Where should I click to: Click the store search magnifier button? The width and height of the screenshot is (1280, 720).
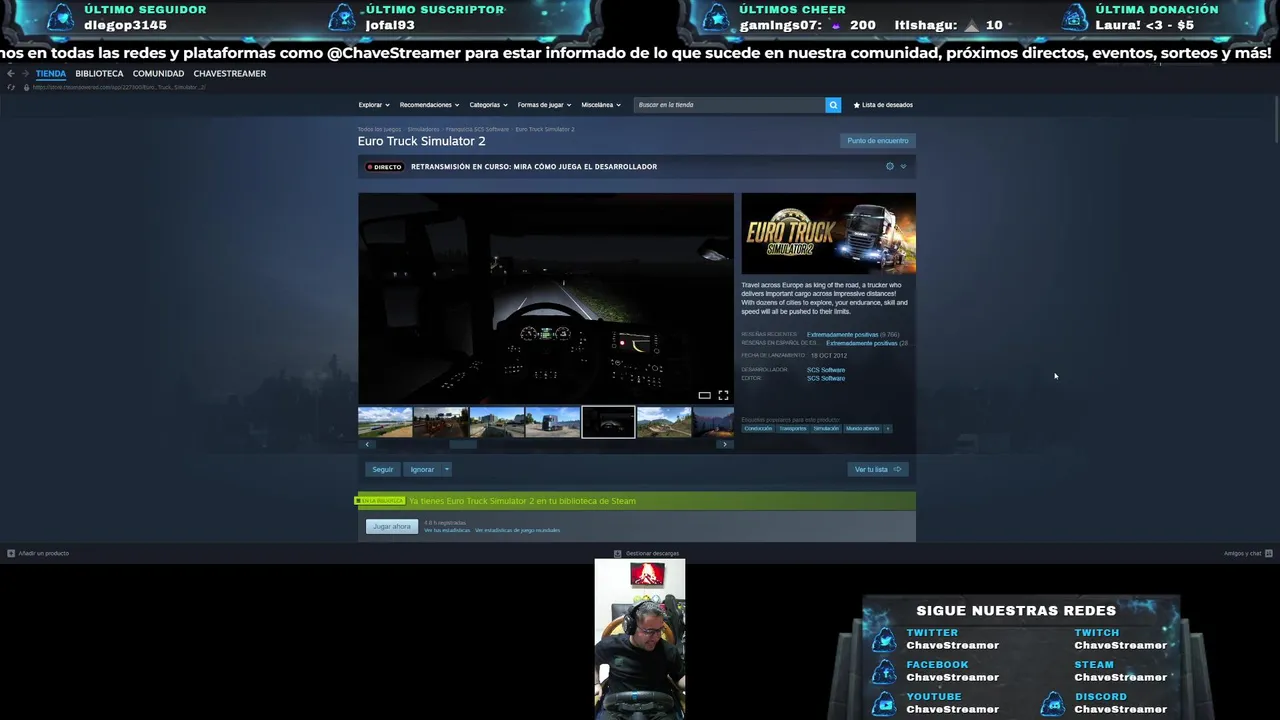click(x=833, y=105)
